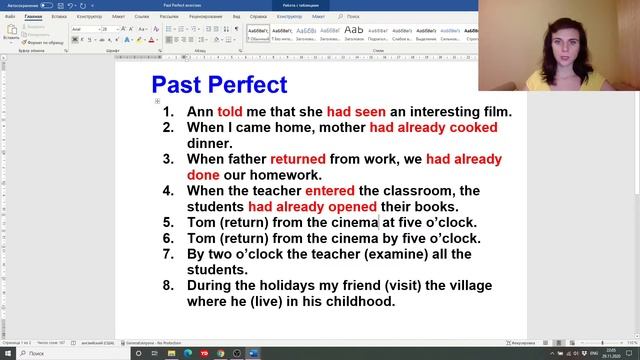Toggle the AutoSave switch in the title bar
The image size is (640, 360).
click(x=46, y=6)
